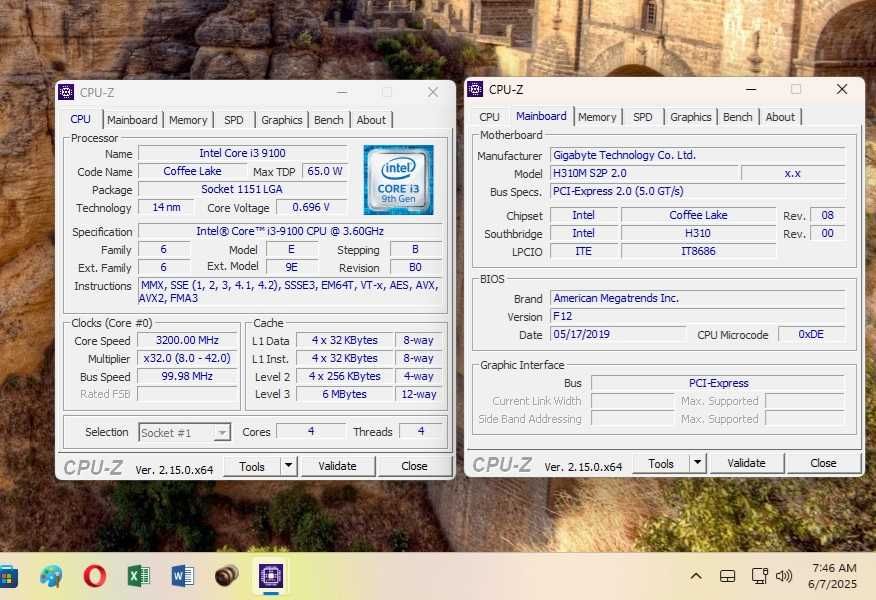
Task: Click Tools button in right CPU-Z window
Action: [661, 464]
